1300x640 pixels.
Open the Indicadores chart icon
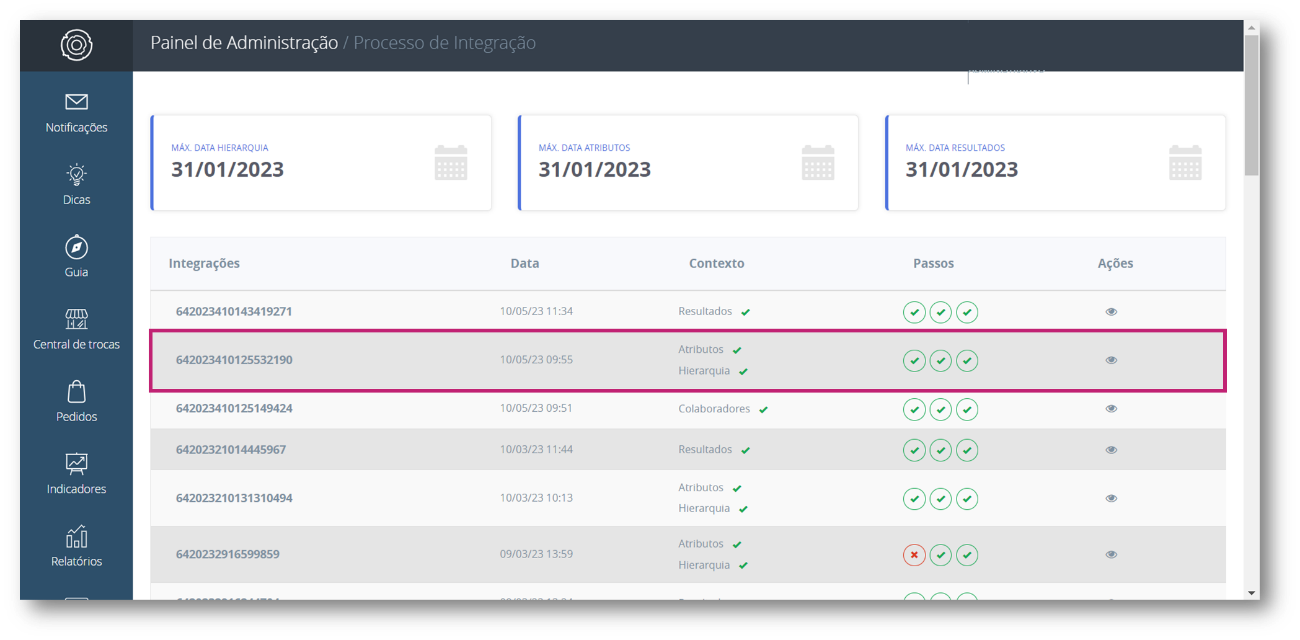(x=76, y=463)
